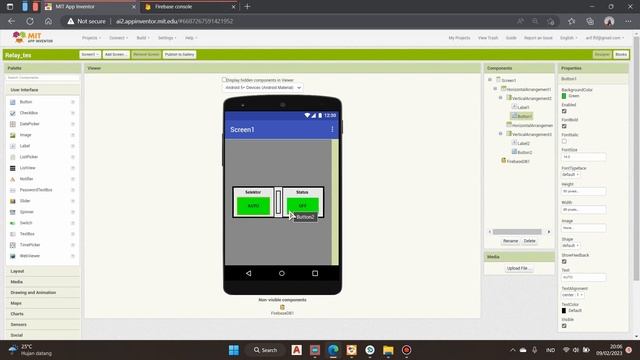The image size is (640, 360).
Task: Open the Android device preview size dropdown
Action: click(x=262, y=88)
